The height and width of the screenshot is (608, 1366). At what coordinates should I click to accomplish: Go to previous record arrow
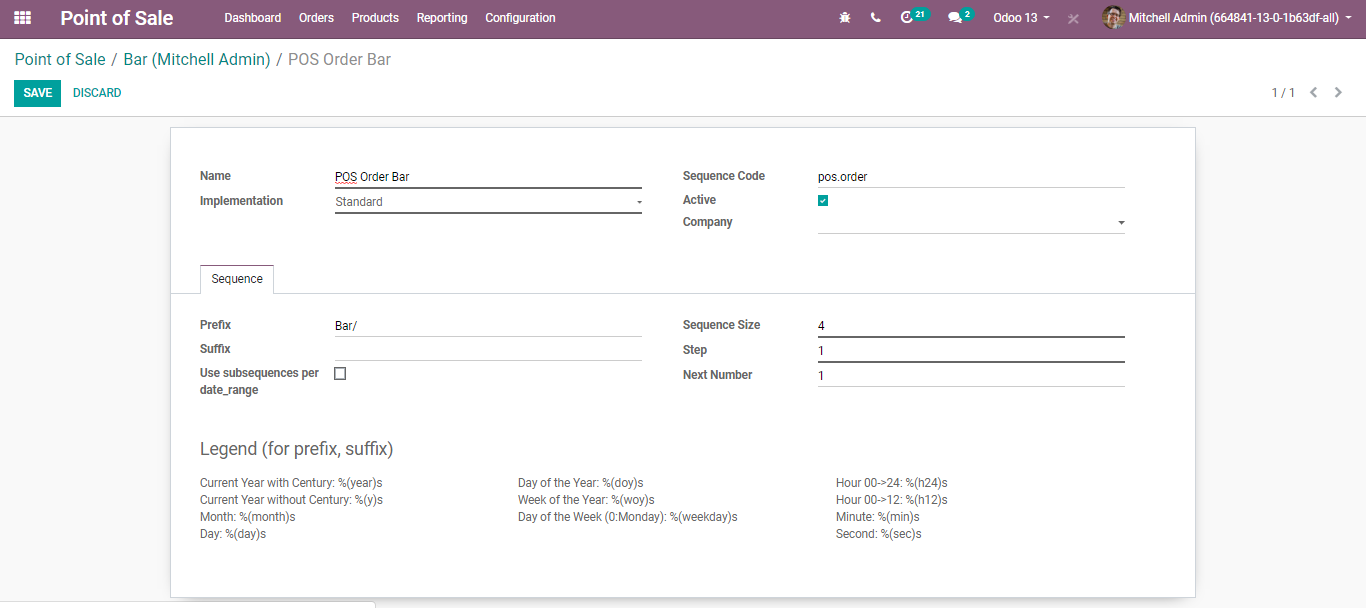click(1314, 93)
